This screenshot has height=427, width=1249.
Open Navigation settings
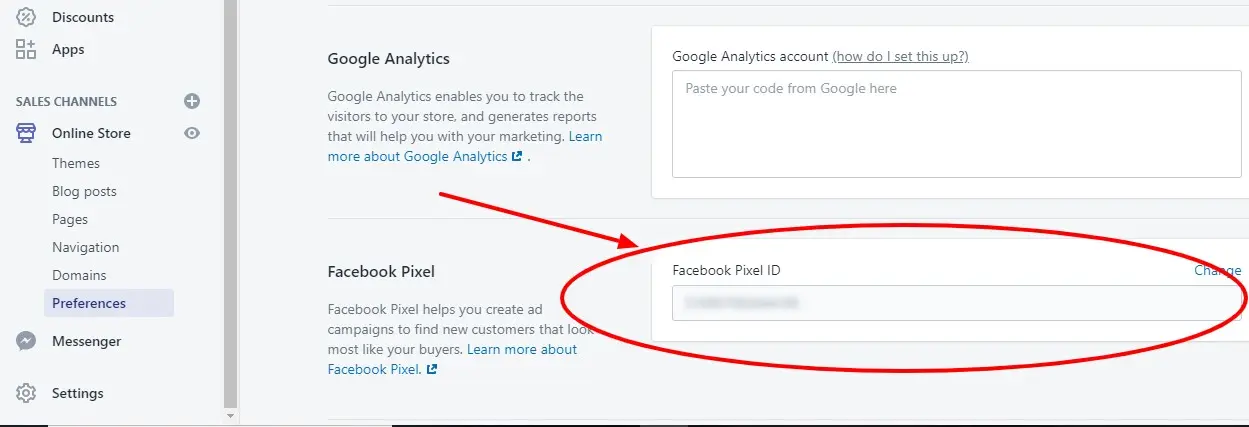[x=85, y=247]
